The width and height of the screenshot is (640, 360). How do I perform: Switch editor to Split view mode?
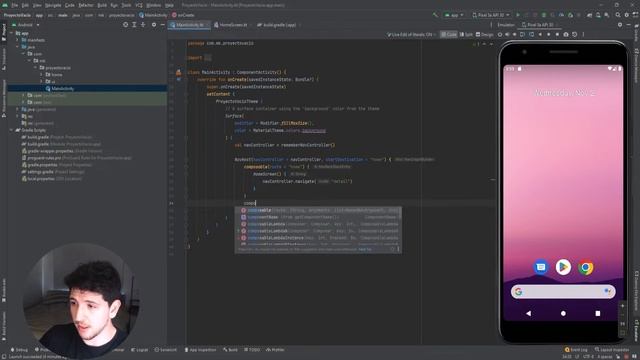466,35
